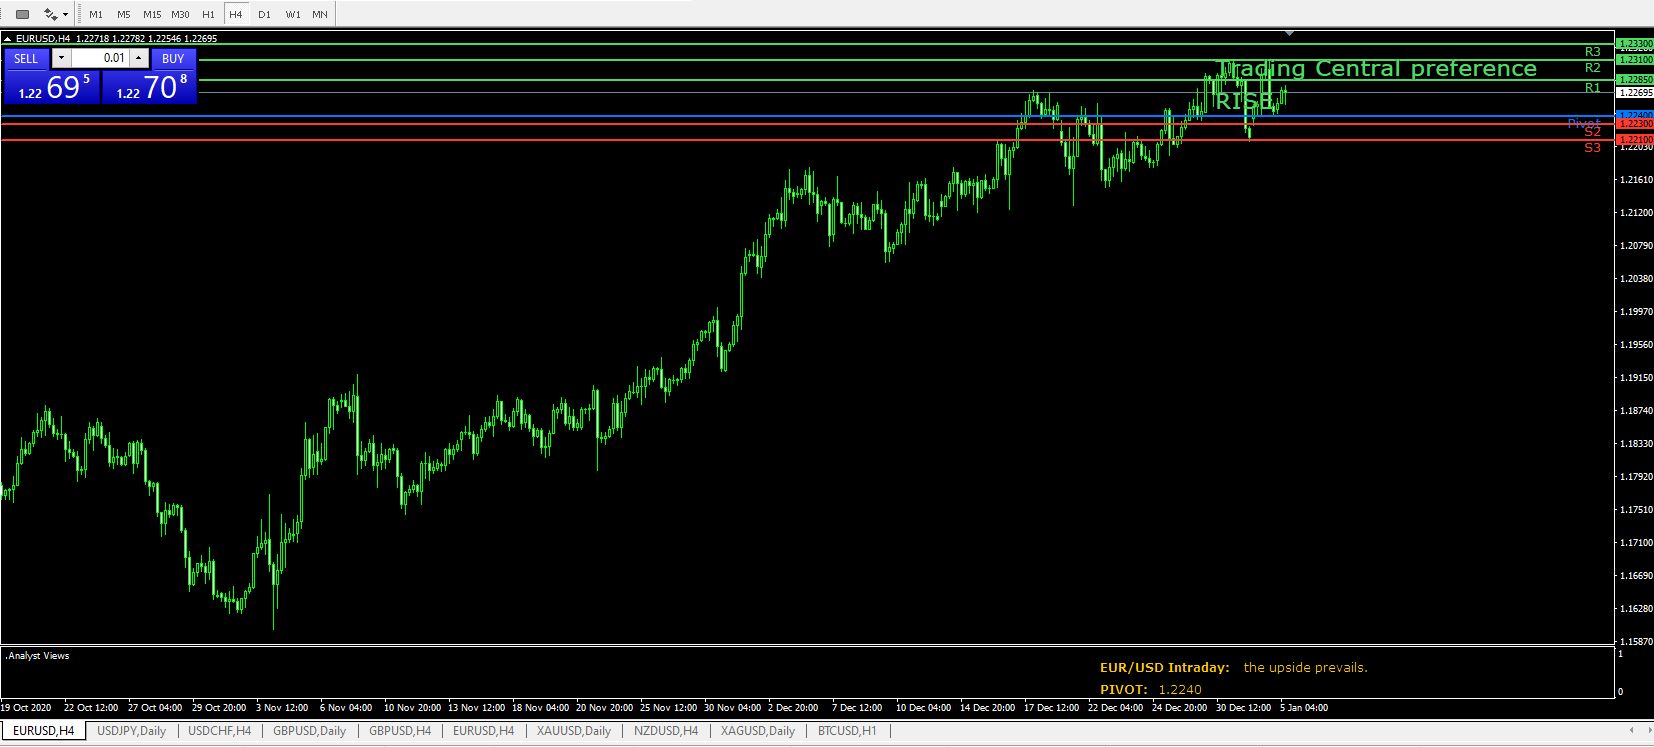Switch to M1 timeframe
This screenshot has height=747, width=1654.
click(96, 14)
